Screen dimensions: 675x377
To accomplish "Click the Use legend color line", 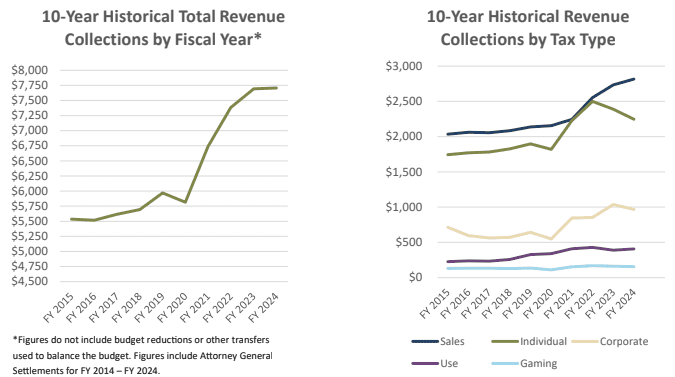I will point(425,364).
